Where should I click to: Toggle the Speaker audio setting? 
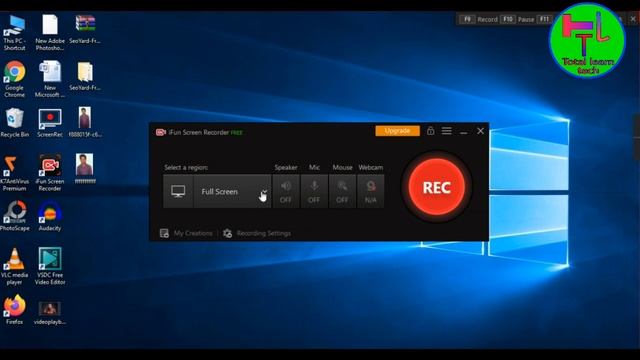pyautogui.click(x=286, y=191)
